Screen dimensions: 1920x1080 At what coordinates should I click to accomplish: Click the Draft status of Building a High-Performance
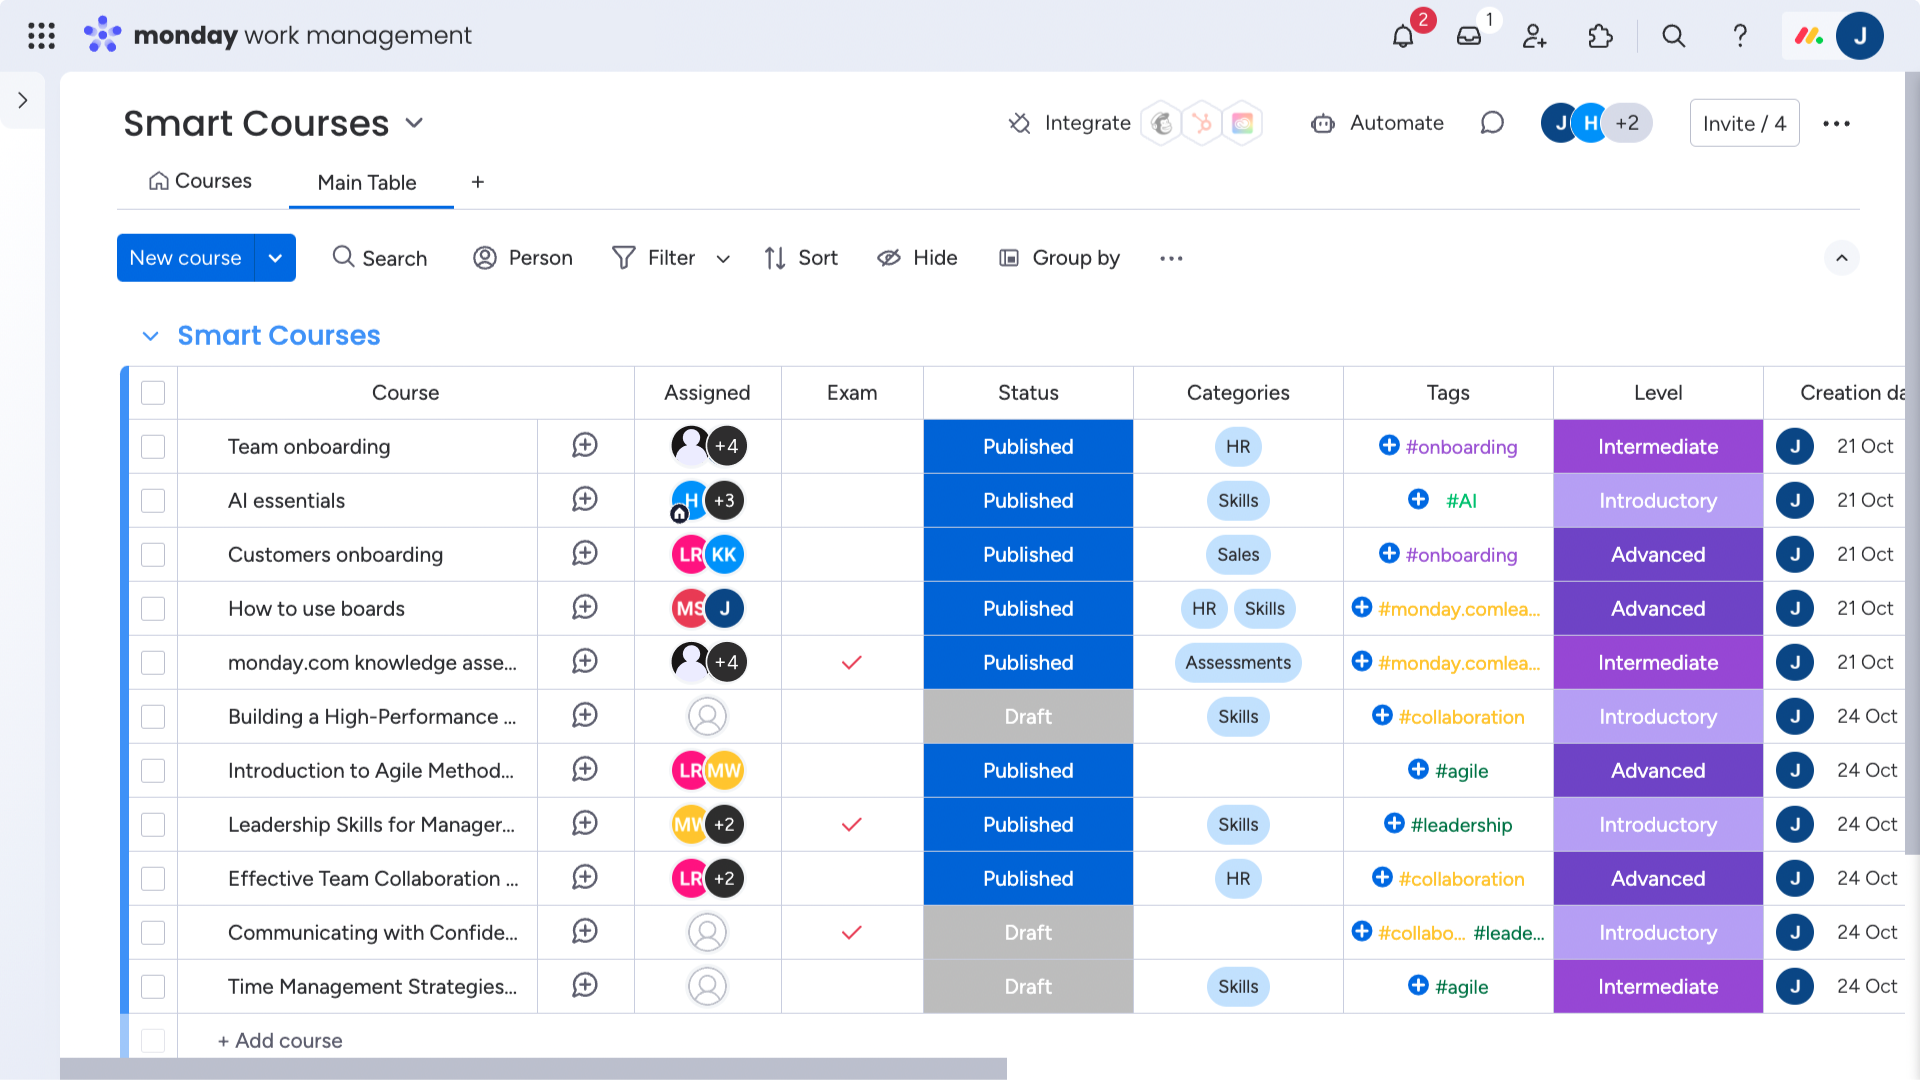[x=1028, y=716]
